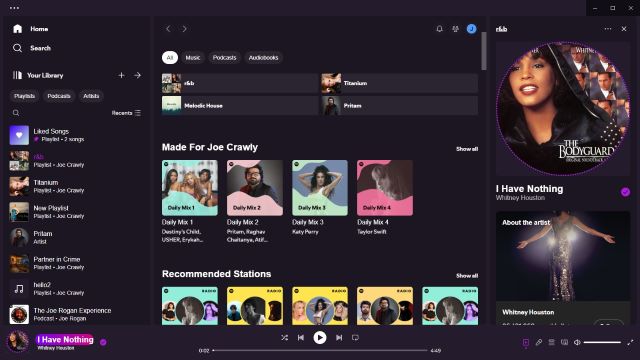This screenshot has height=360, width=640.
Task: Open the Melodic House shortcut tile
Action: (240, 106)
